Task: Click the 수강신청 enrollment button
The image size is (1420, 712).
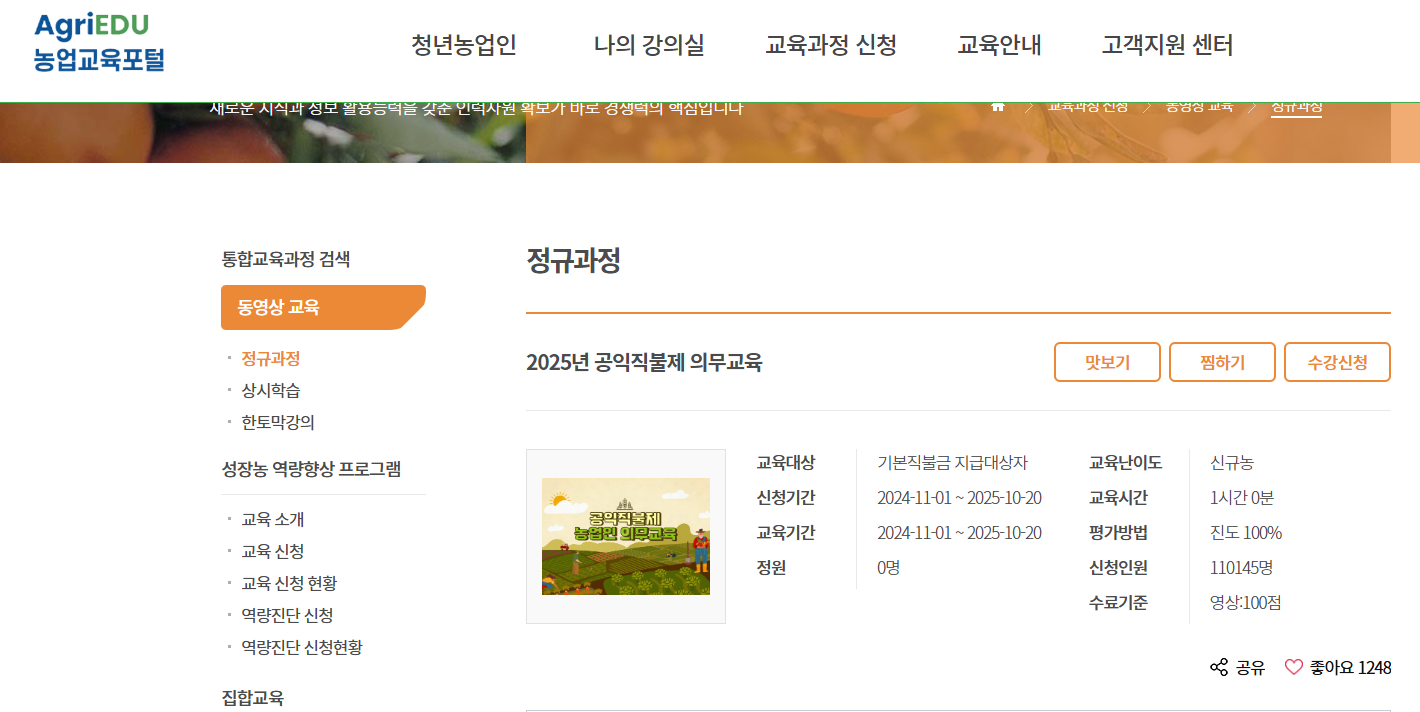Action: click(x=1337, y=361)
